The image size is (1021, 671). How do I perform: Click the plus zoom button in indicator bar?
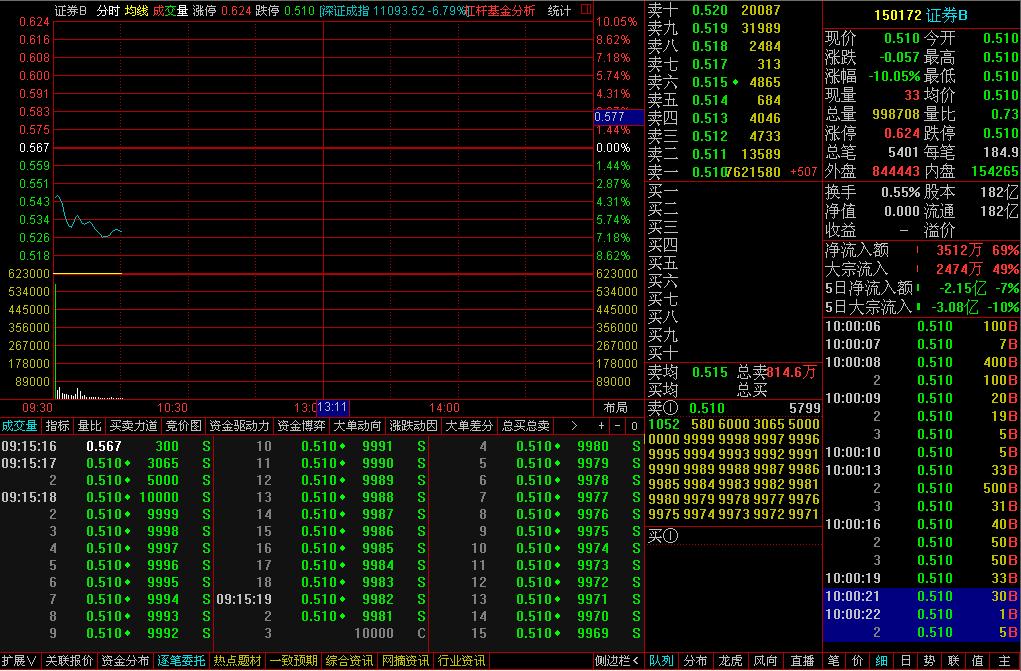click(x=603, y=426)
